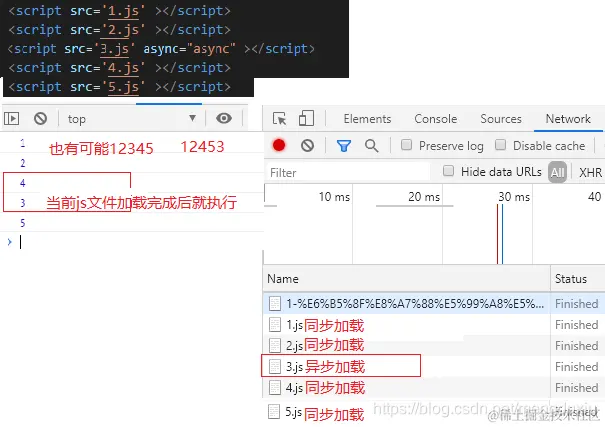Image resolution: width=605 pixels, height=427 pixels.
Task: Stop recording with the red record button
Action: (x=279, y=145)
